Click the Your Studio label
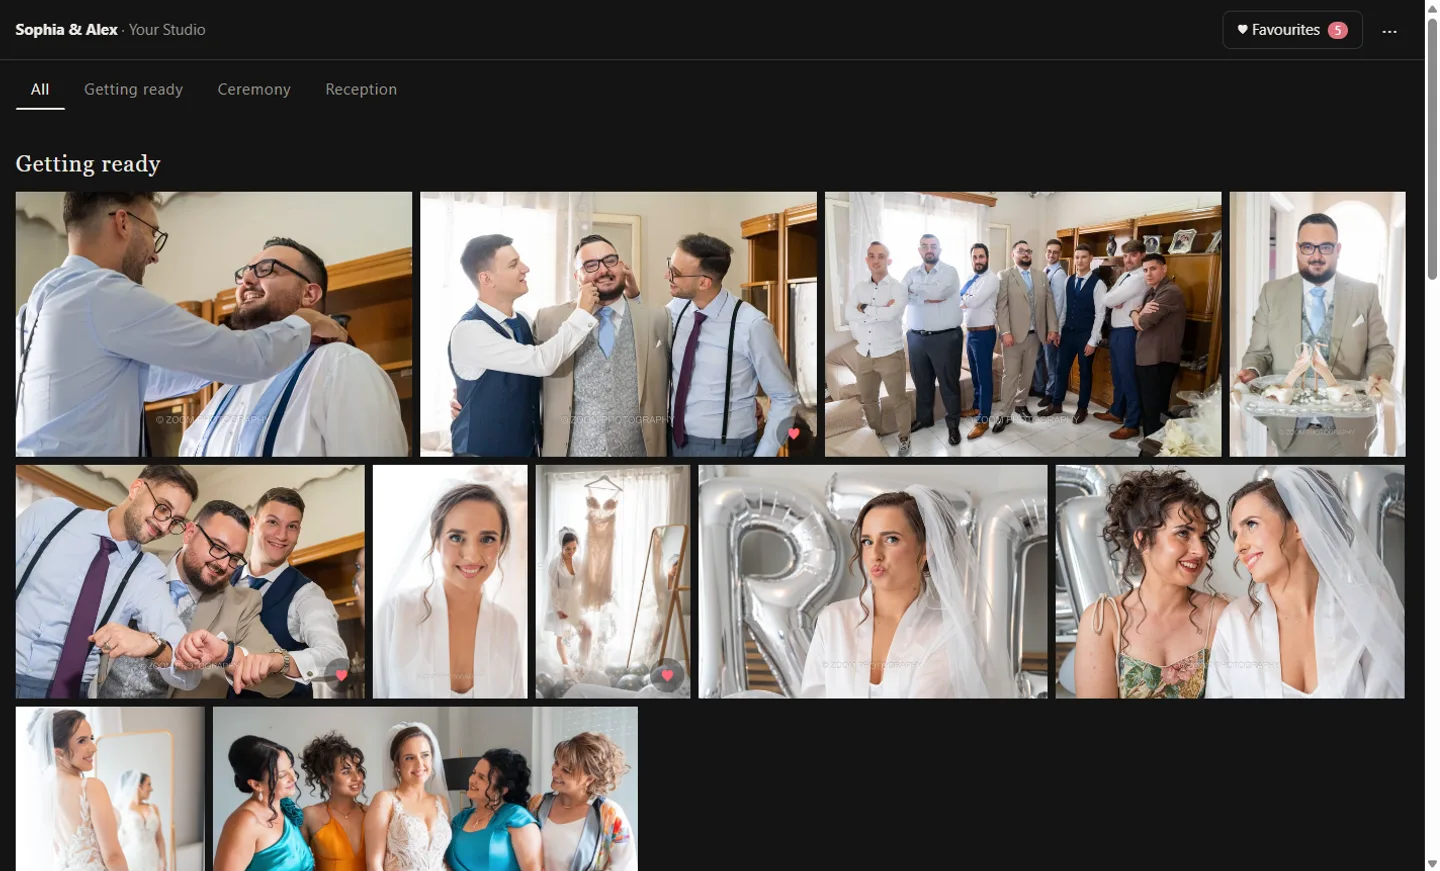The width and height of the screenshot is (1440, 871). [x=167, y=30]
